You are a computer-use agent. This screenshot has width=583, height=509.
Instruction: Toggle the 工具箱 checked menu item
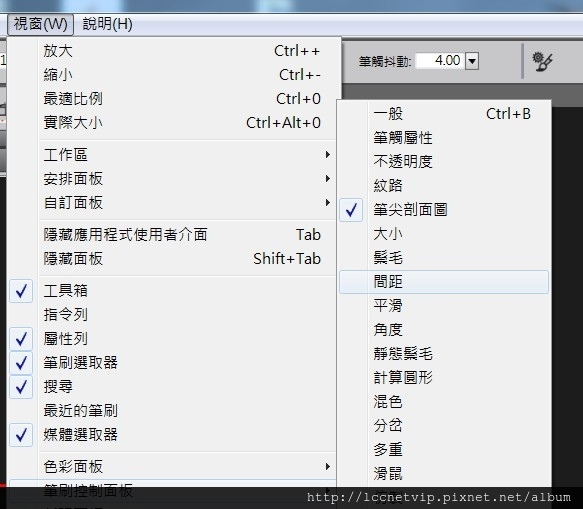[x=173, y=291]
